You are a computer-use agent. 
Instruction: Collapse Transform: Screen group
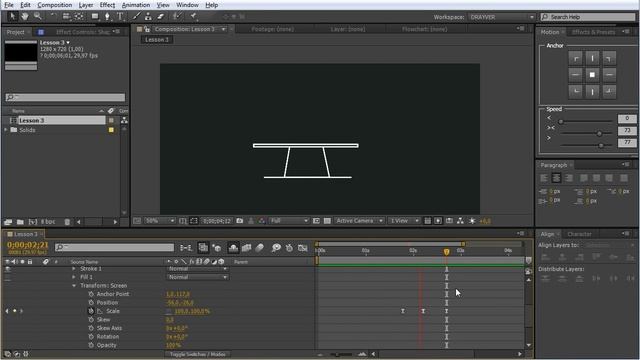(x=74, y=286)
